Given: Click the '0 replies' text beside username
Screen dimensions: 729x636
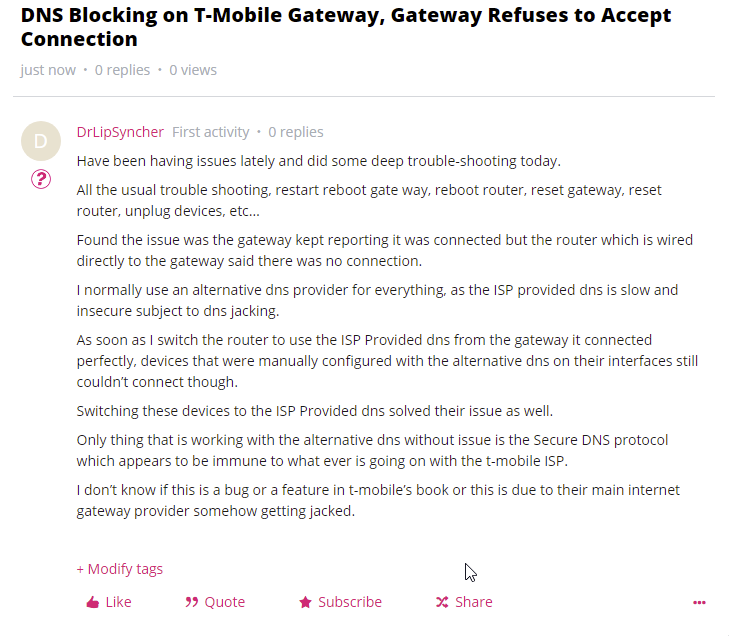Looking at the screenshot, I should click(296, 132).
